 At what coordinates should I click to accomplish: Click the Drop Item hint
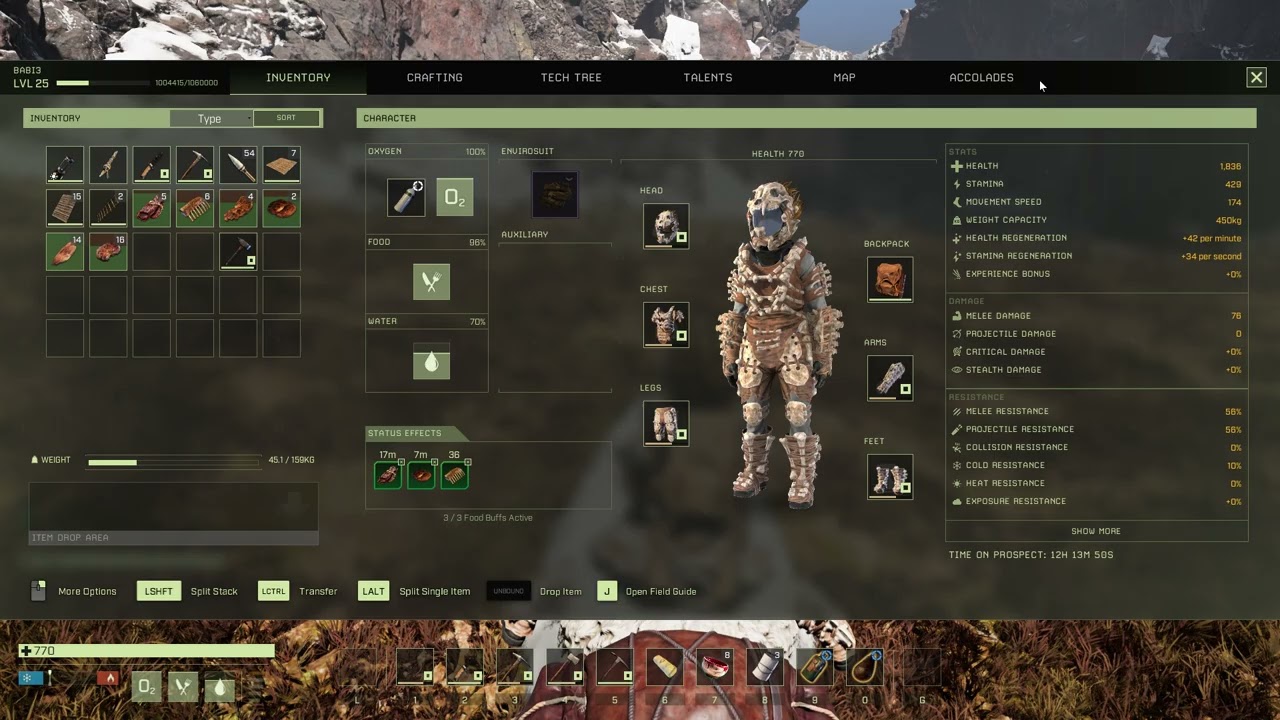pos(535,591)
